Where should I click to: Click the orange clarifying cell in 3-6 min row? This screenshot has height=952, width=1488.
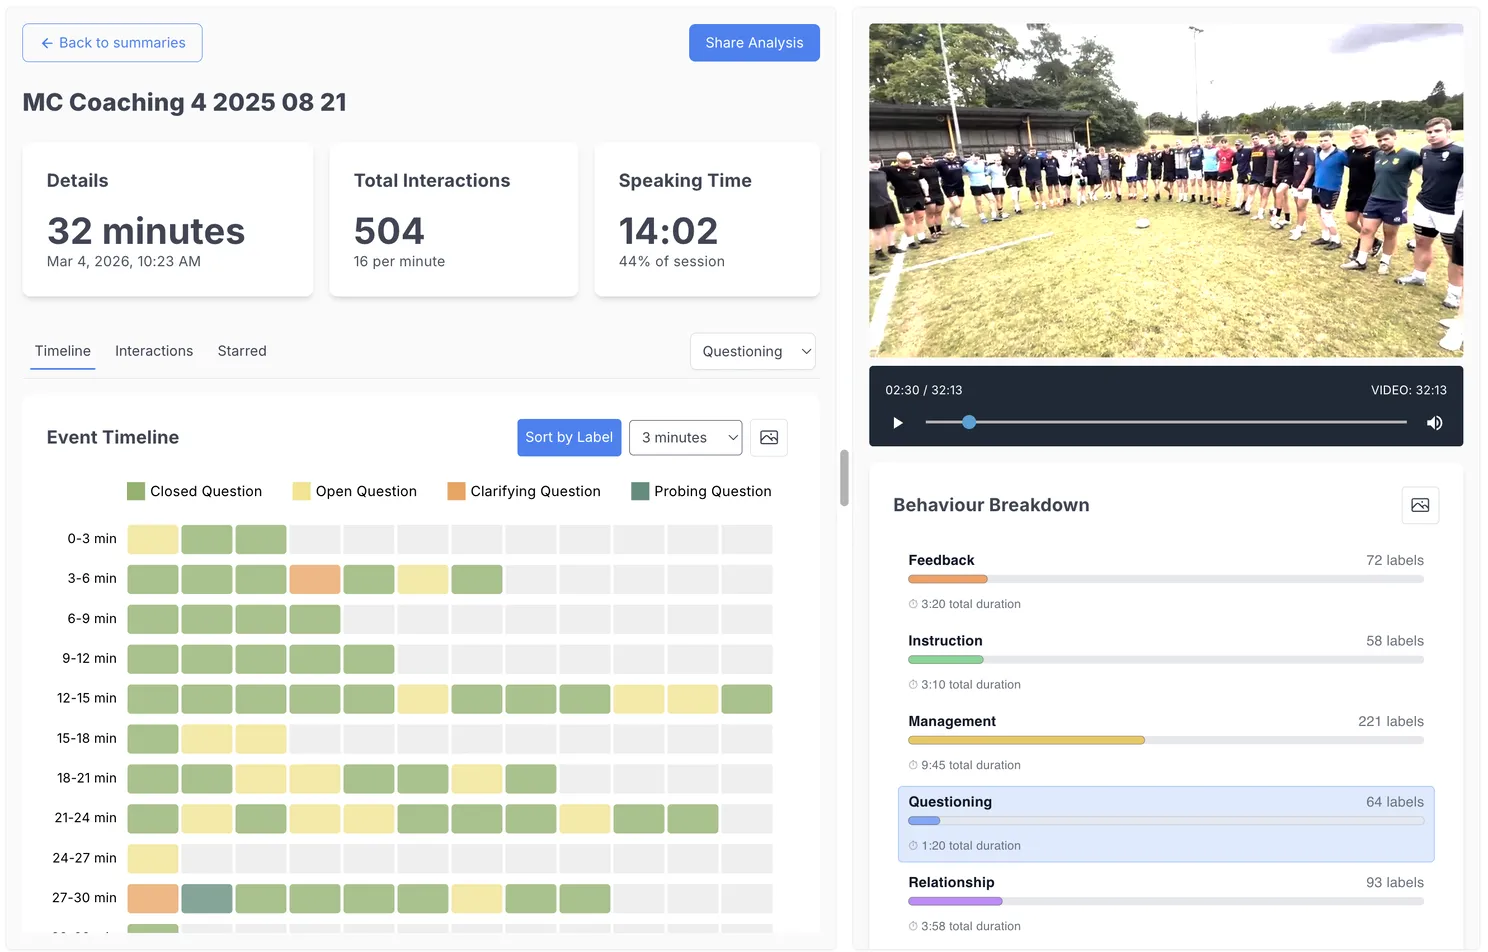315,579
